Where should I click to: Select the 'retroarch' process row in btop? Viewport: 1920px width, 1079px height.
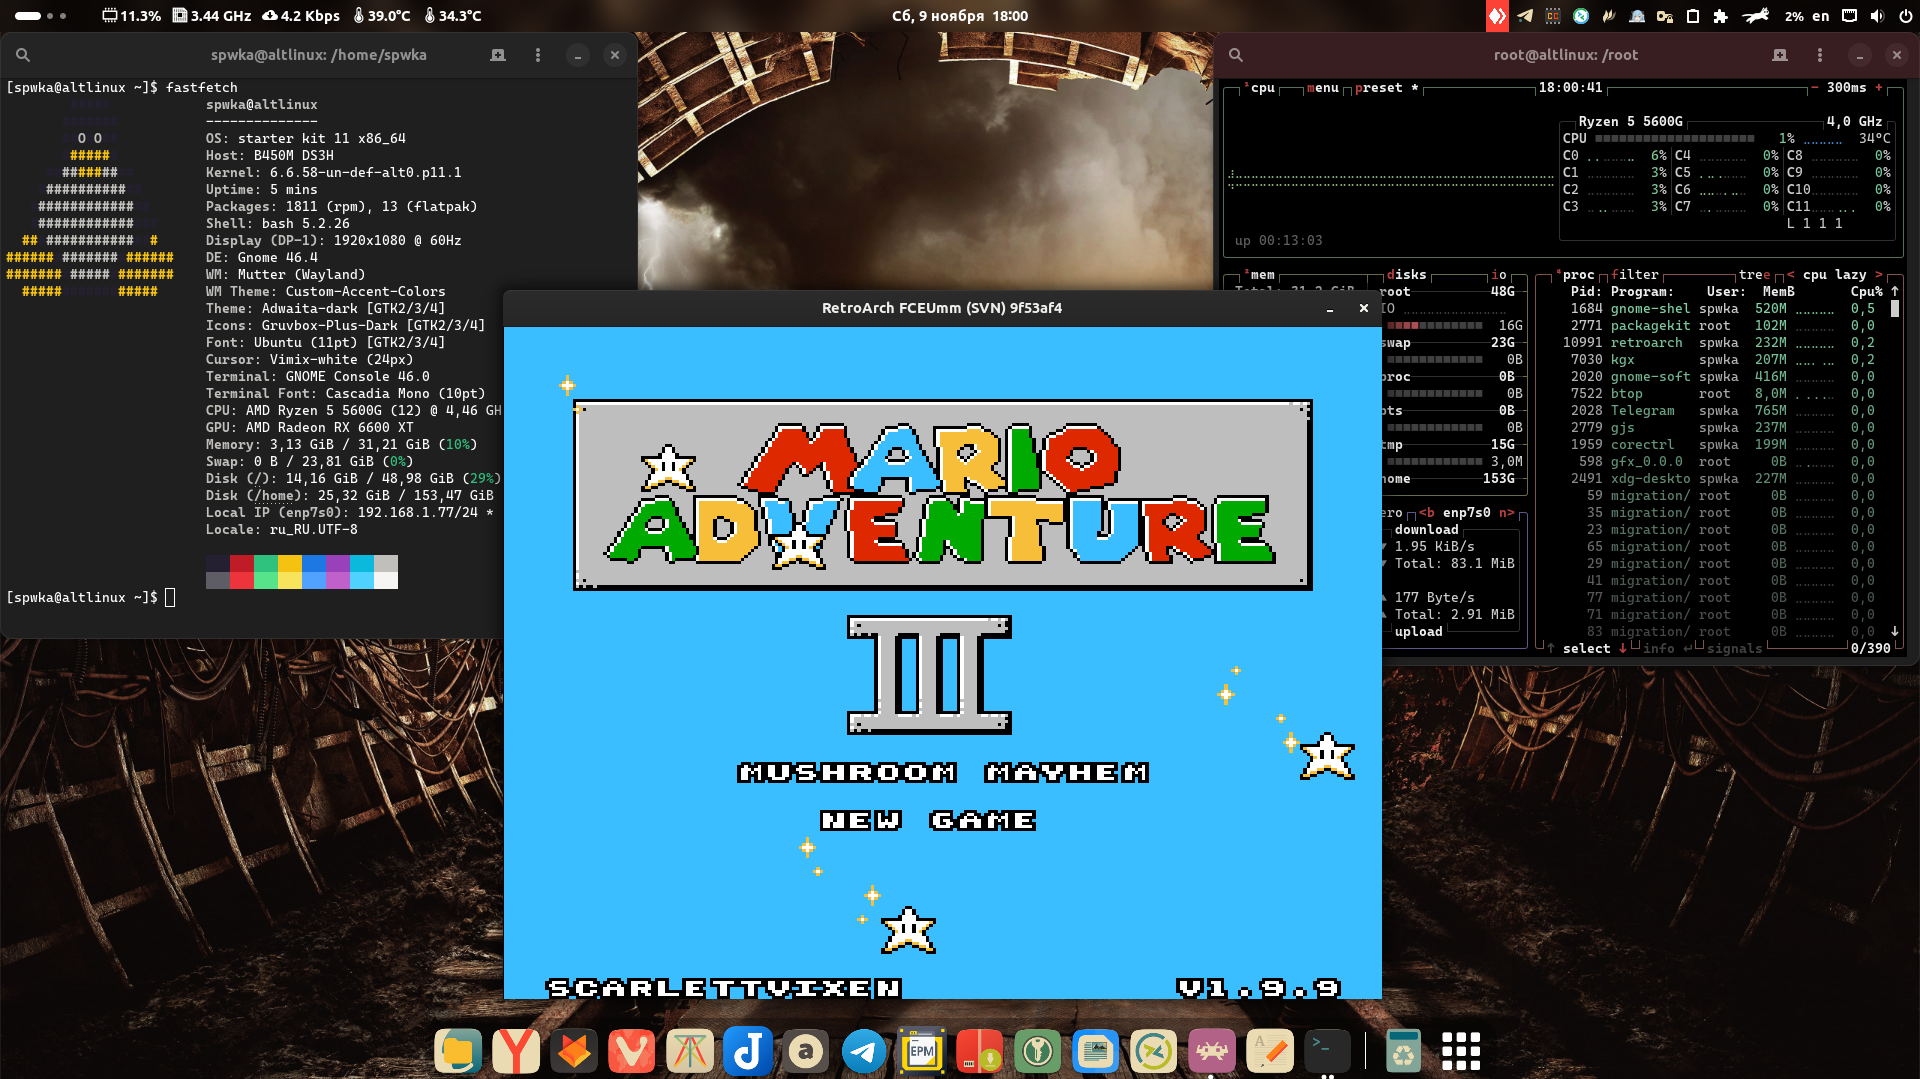tap(1722, 343)
